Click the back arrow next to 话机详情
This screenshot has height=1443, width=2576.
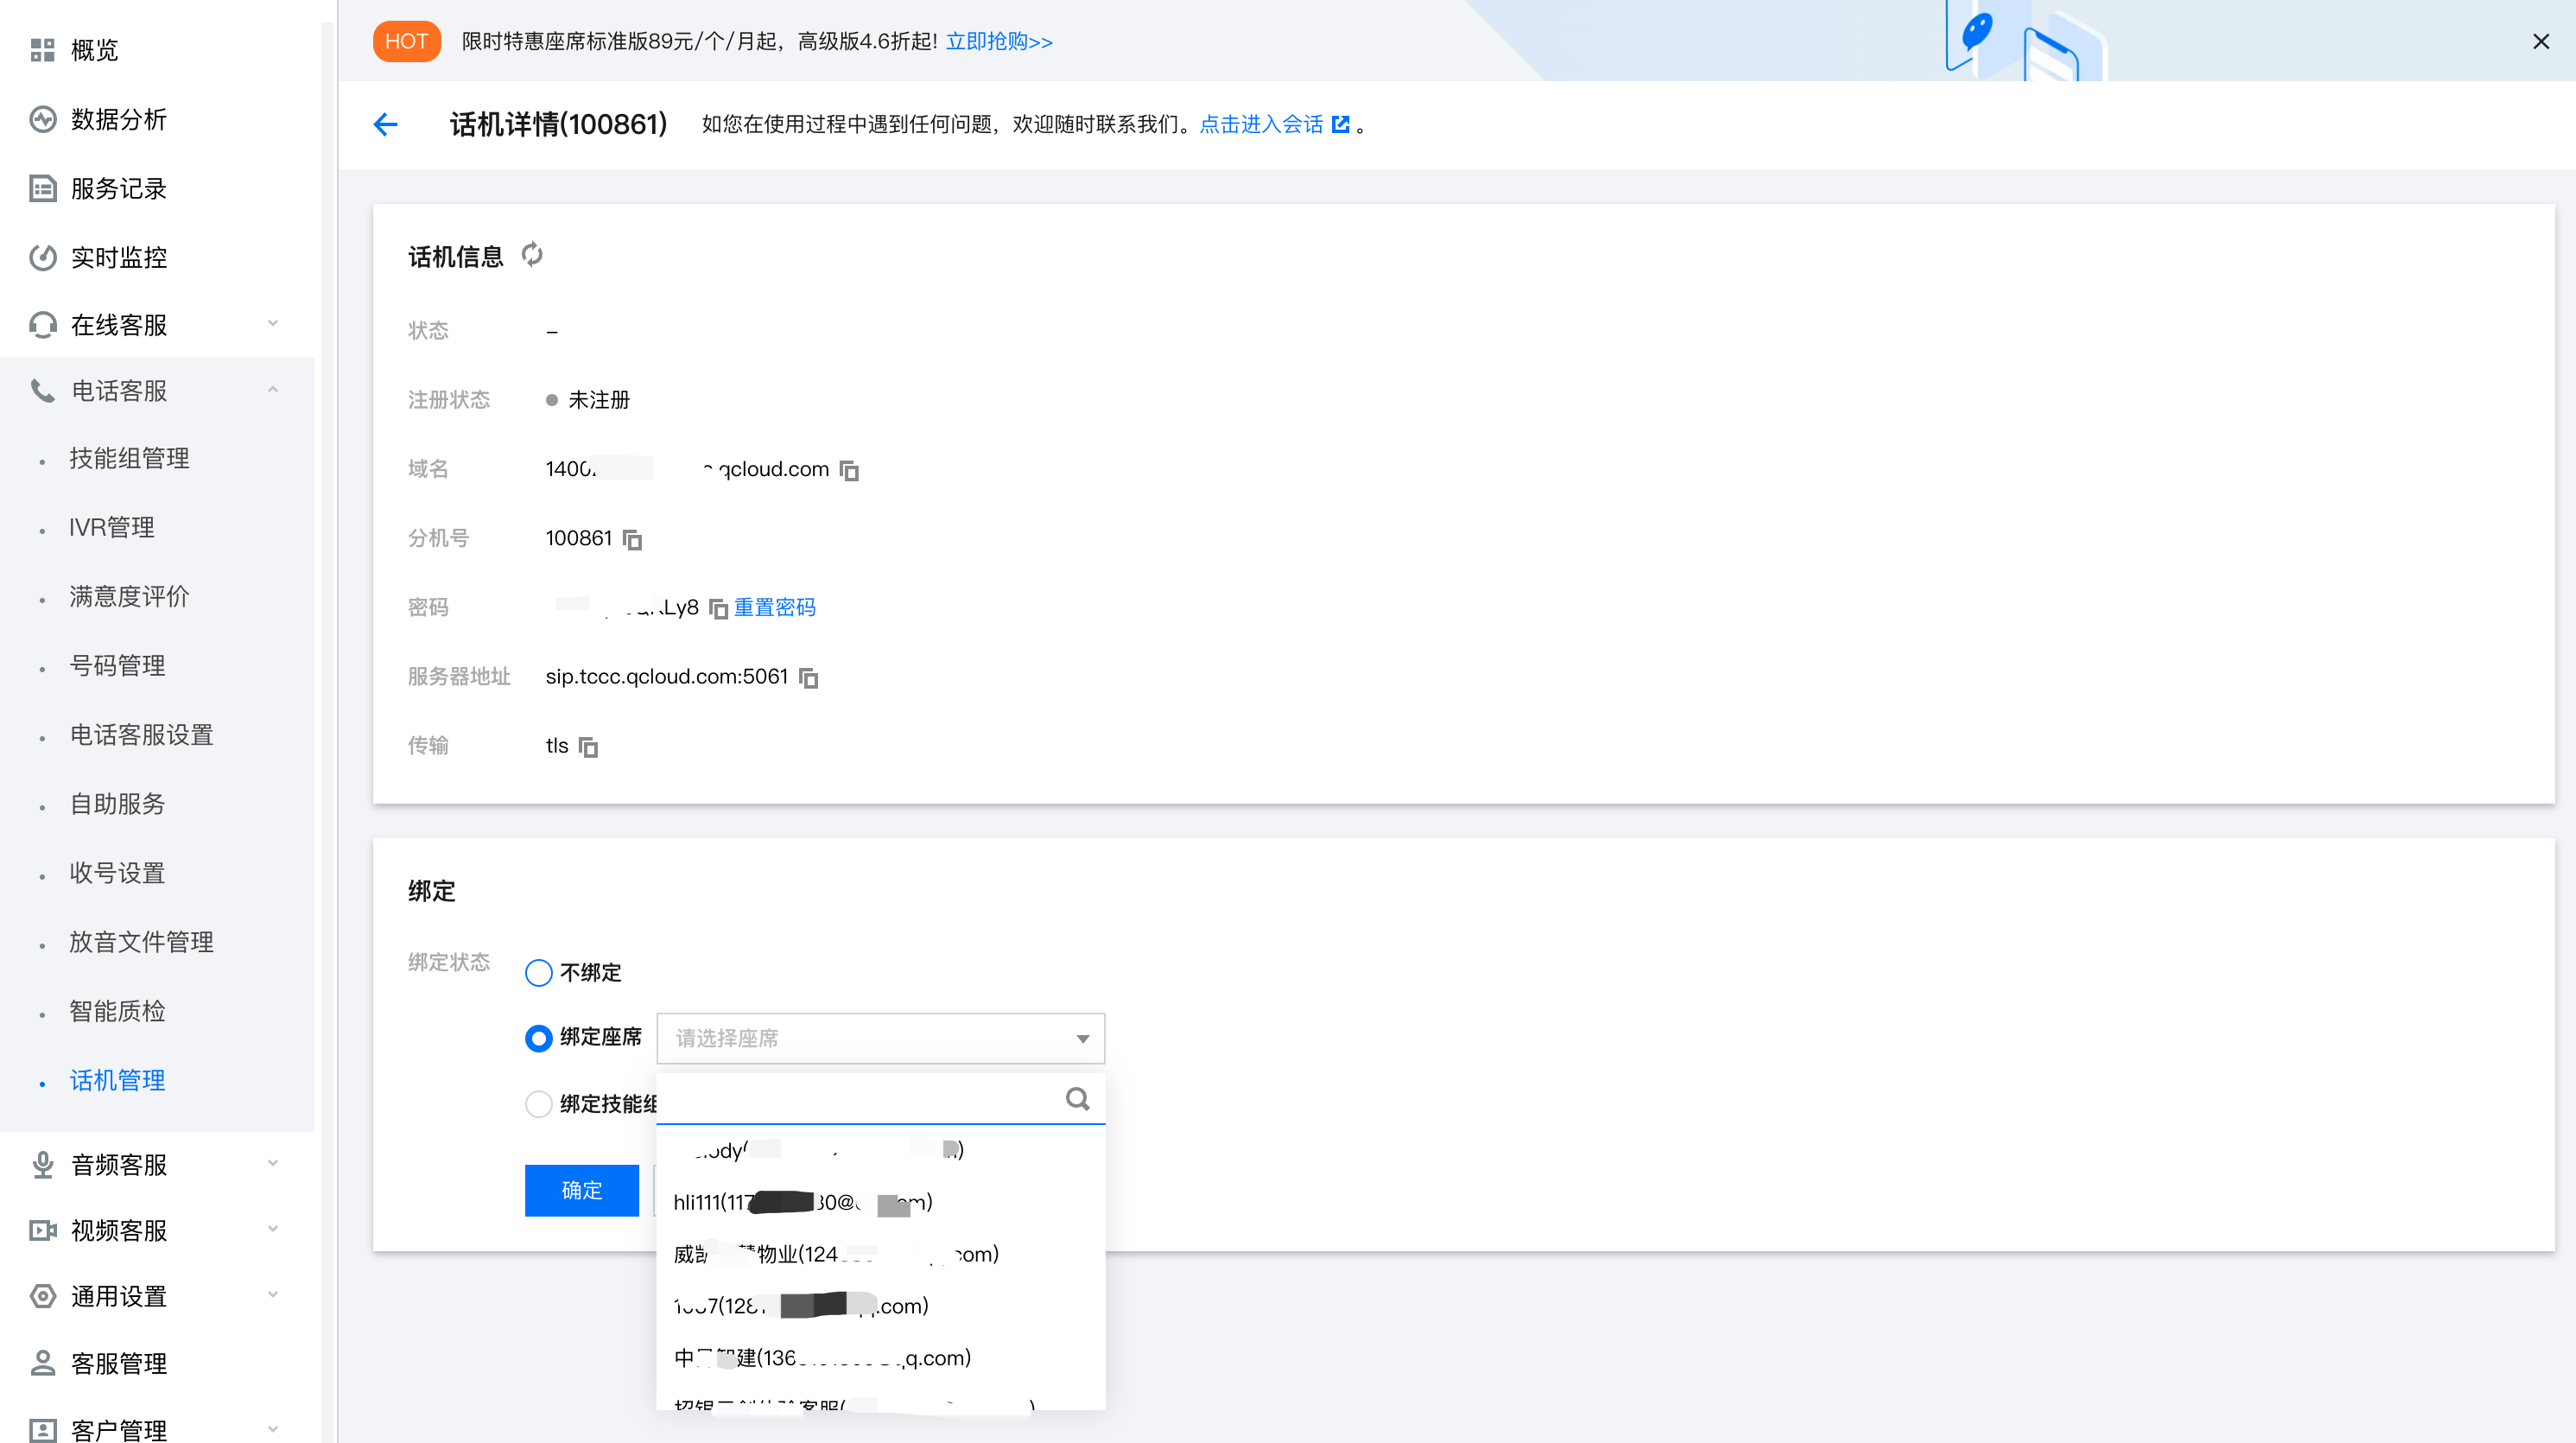coord(385,124)
